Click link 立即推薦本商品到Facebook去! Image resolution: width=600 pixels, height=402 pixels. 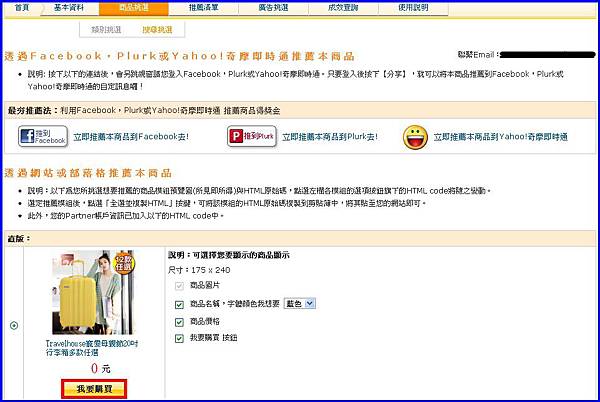(x=131, y=137)
